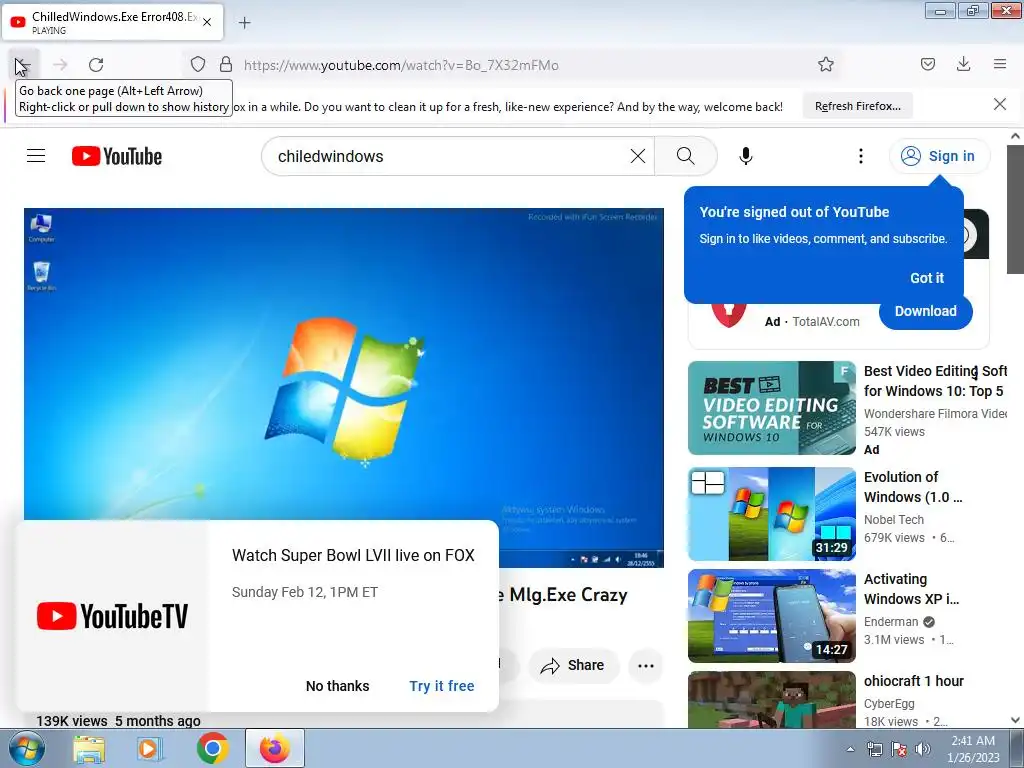Click page scroll down arrow
The width and height of the screenshot is (1024, 768).
[1015, 720]
